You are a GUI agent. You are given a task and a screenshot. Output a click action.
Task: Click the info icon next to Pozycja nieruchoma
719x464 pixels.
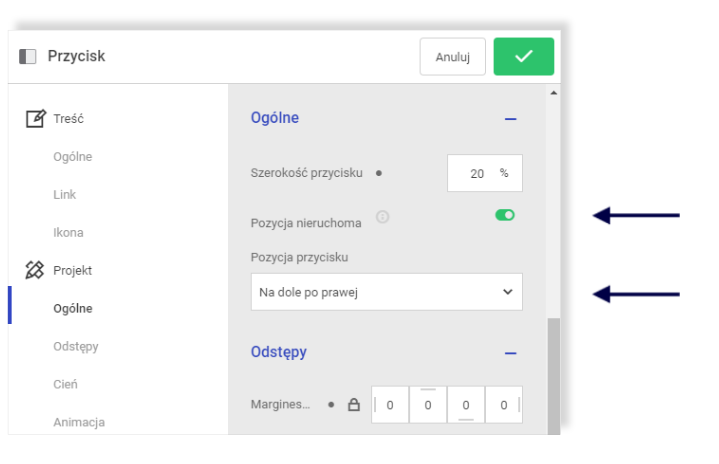(x=382, y=216)
